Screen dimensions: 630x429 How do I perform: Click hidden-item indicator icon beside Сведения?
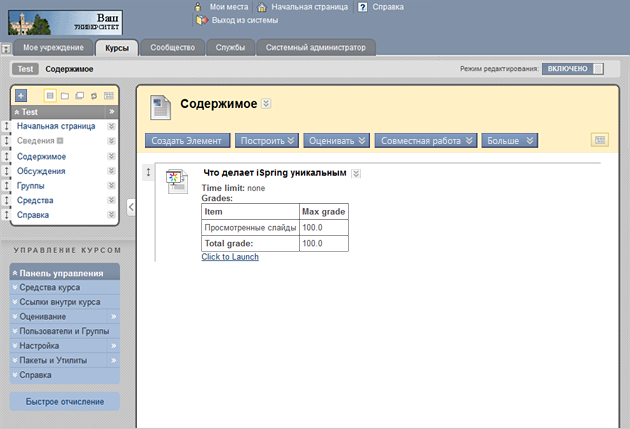tap(60, 141)
